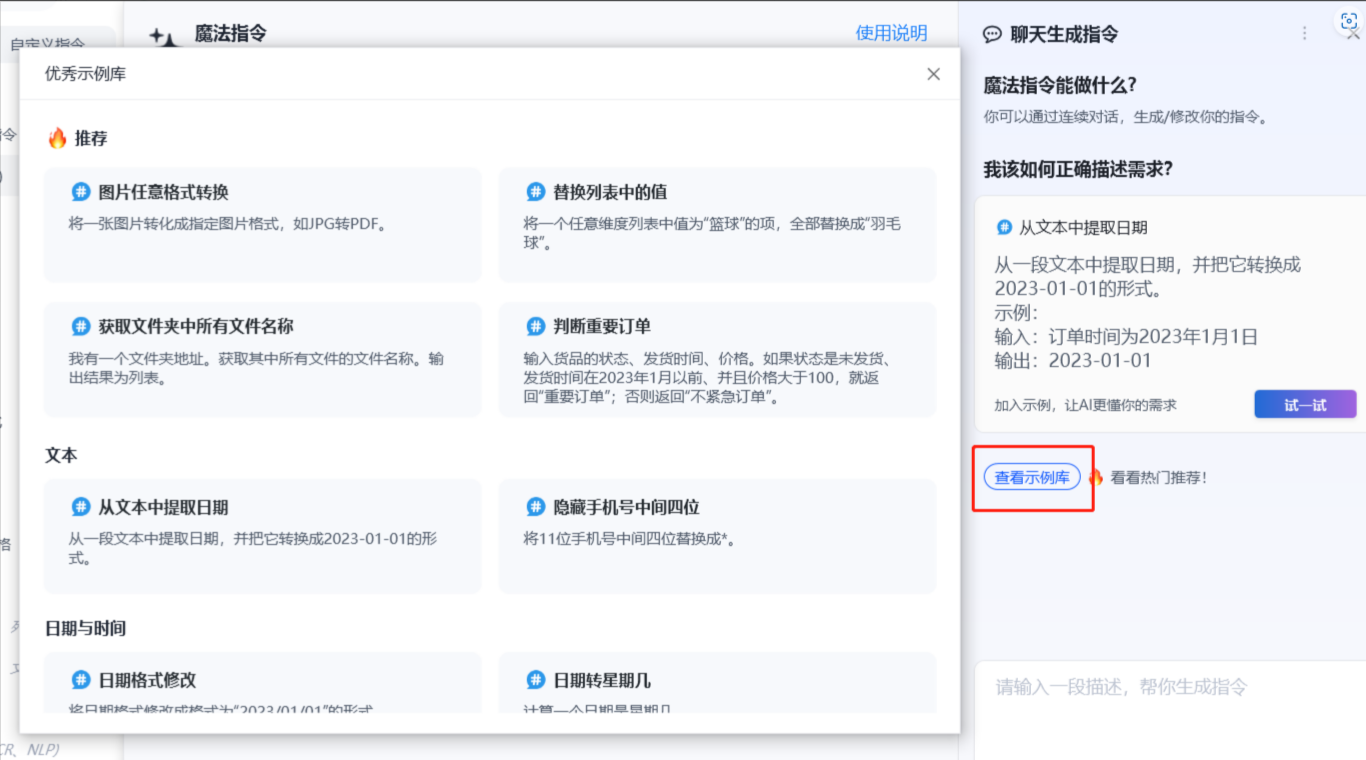Click the 判断重要订单 hash icon
Screen dimensions: 1366x760
536,327
